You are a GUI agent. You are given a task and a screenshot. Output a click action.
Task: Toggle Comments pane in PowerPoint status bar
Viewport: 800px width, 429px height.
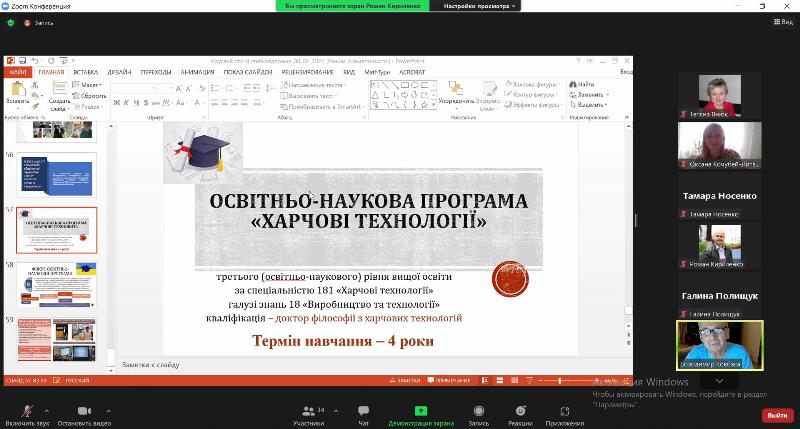[449, 381]
